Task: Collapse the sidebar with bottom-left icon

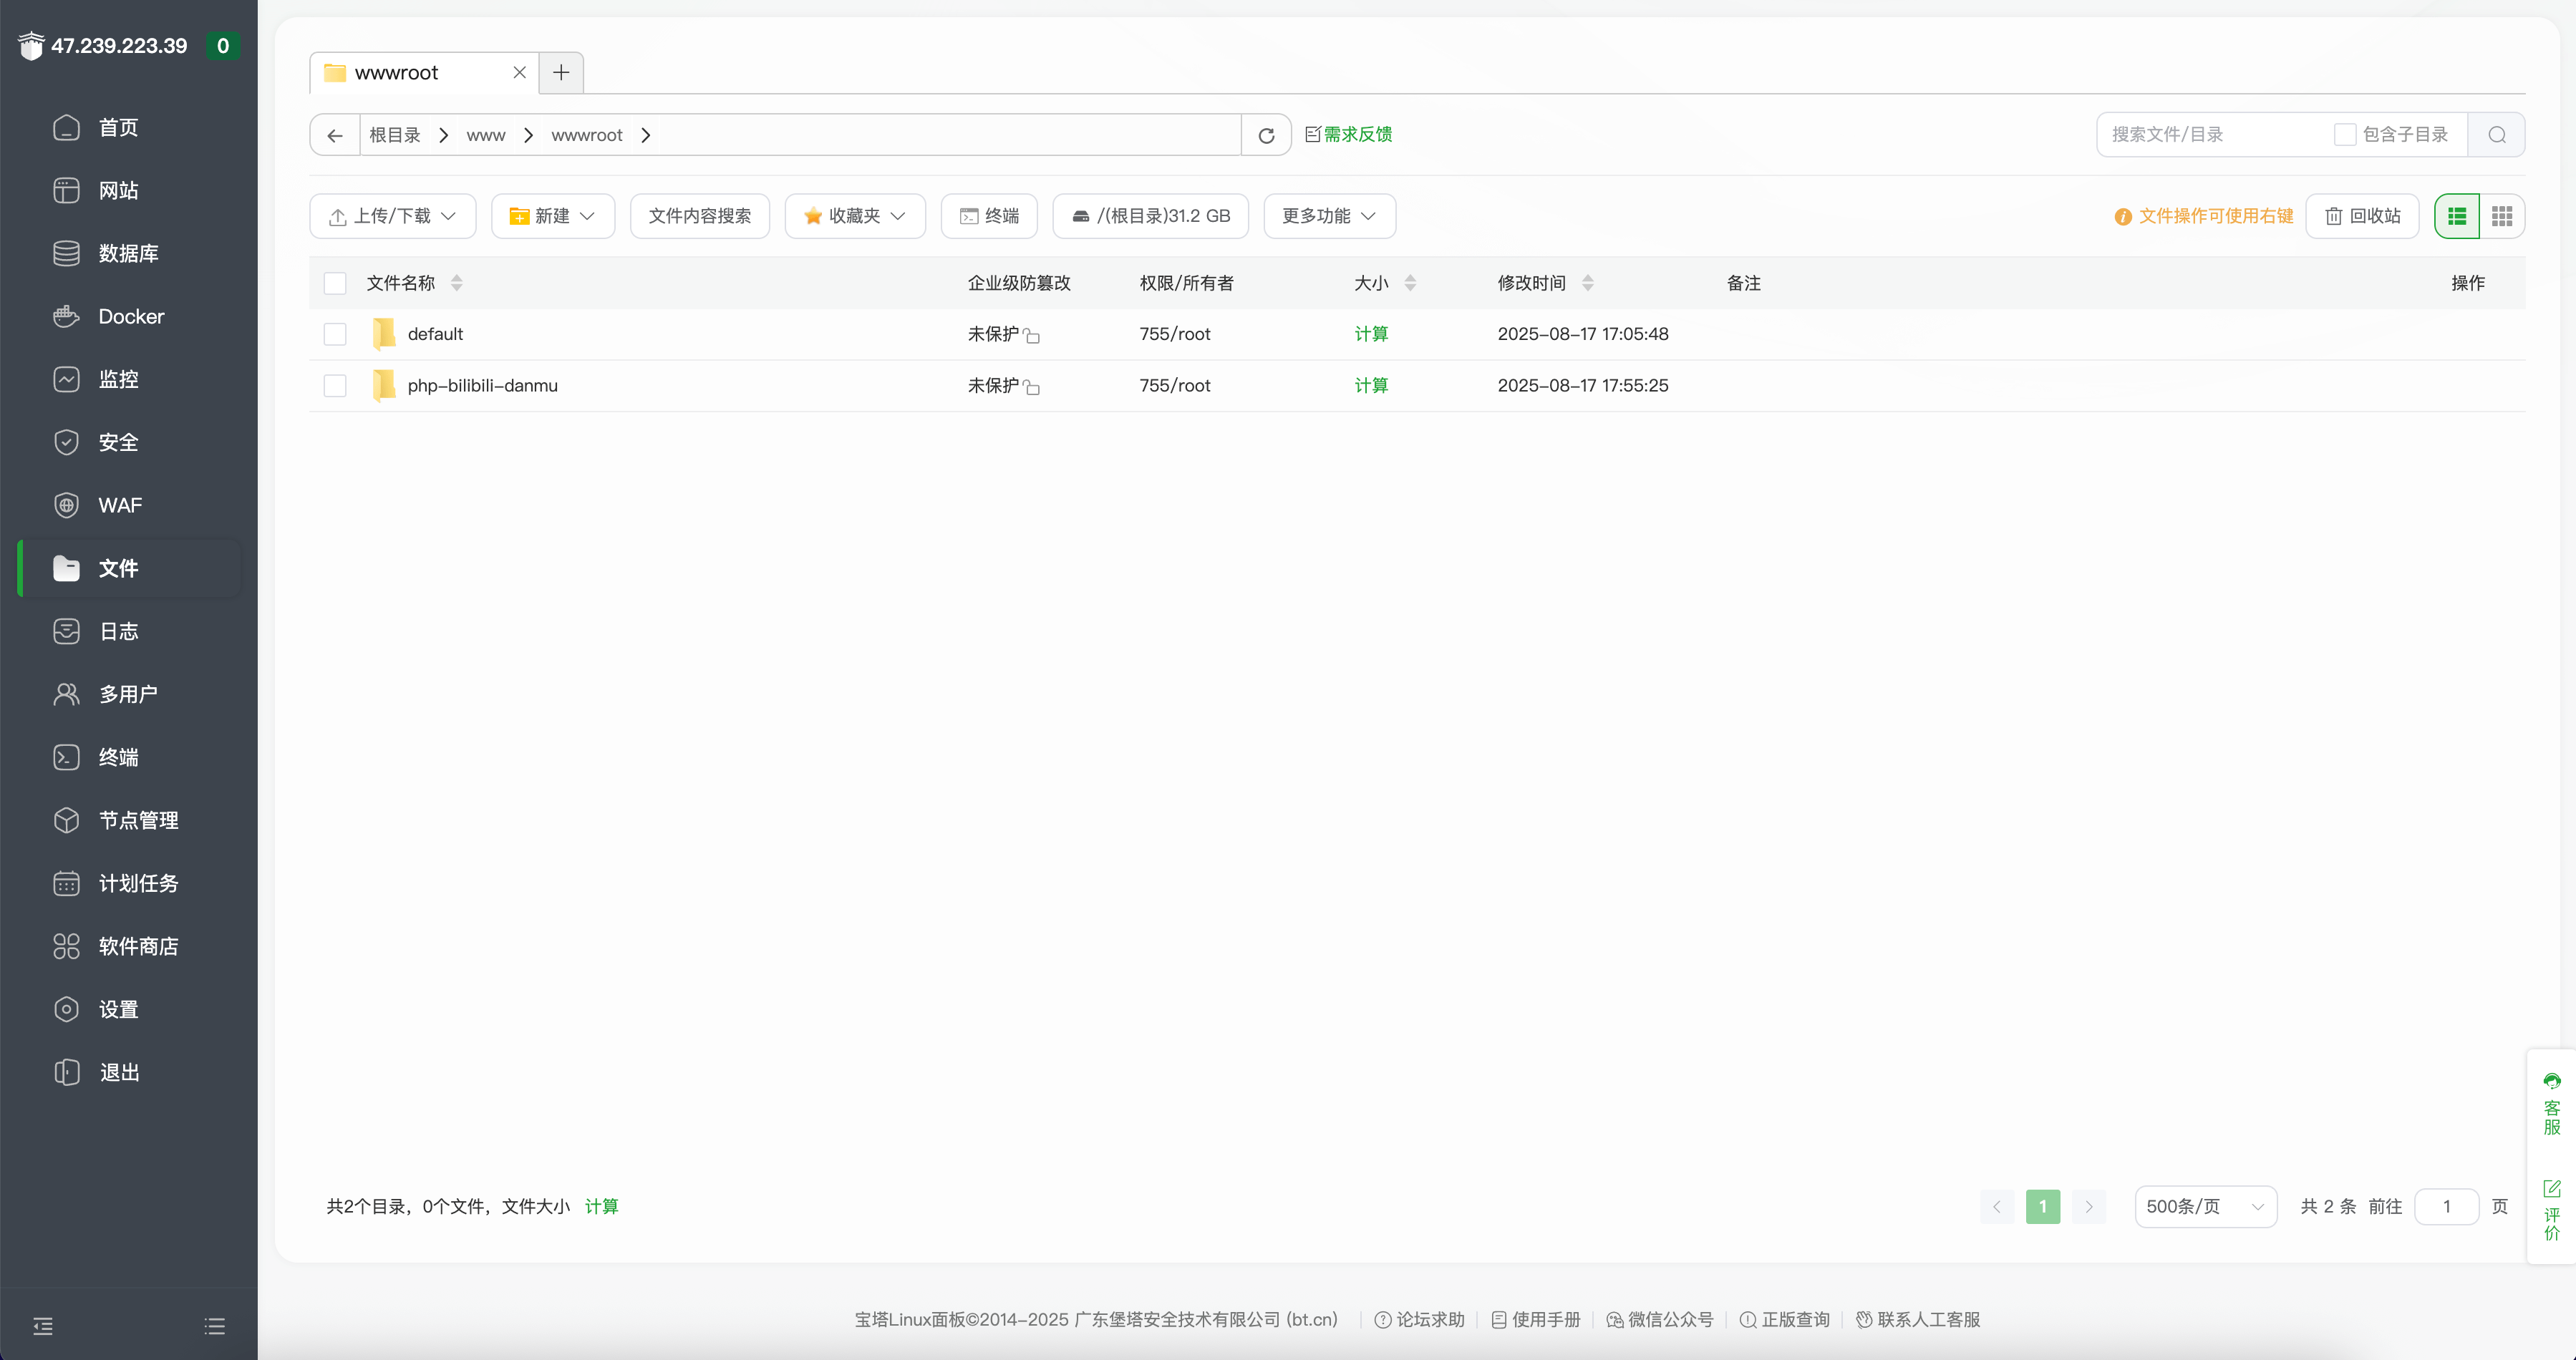Action: 43,1326
